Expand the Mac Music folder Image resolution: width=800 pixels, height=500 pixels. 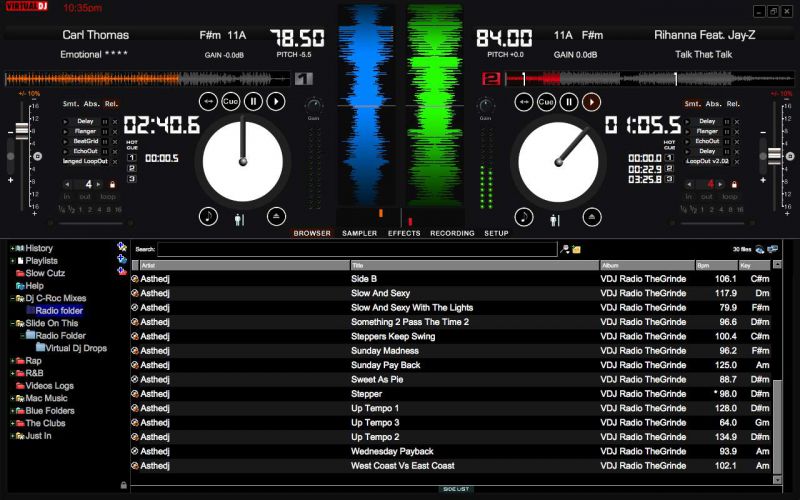(x=12, y=398)
